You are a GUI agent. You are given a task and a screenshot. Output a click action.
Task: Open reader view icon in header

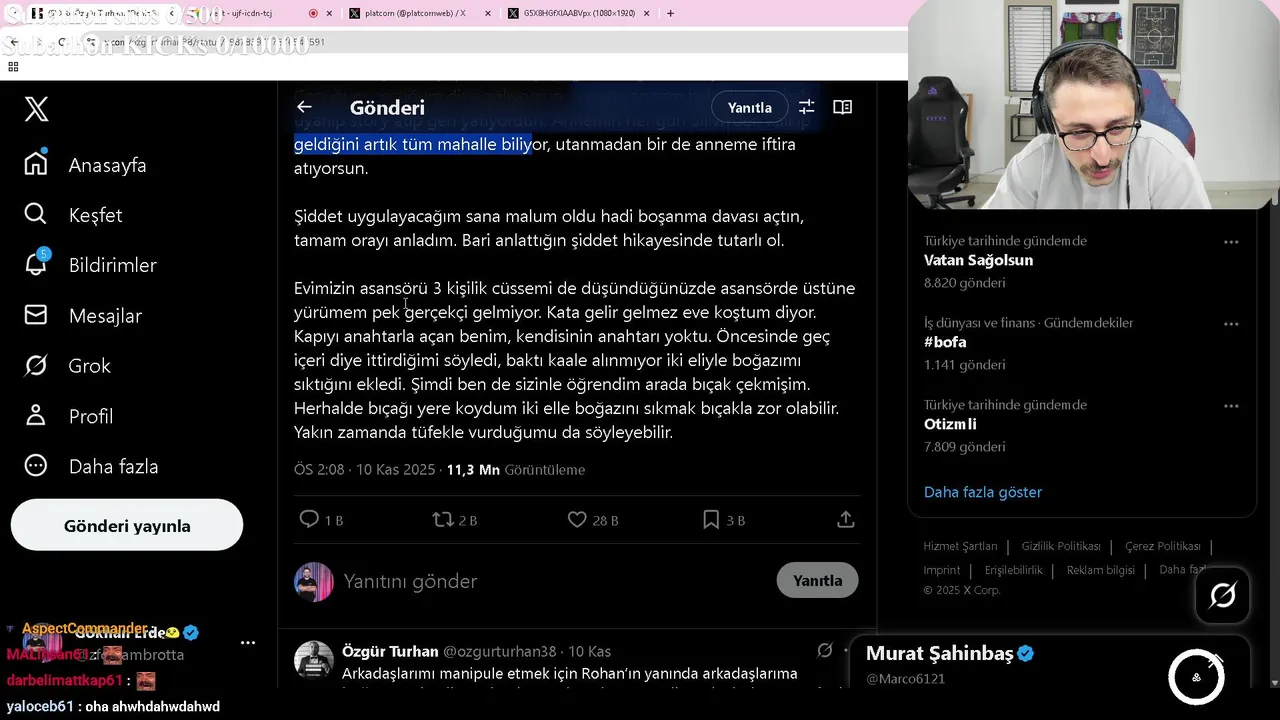[x=843, y=107]
